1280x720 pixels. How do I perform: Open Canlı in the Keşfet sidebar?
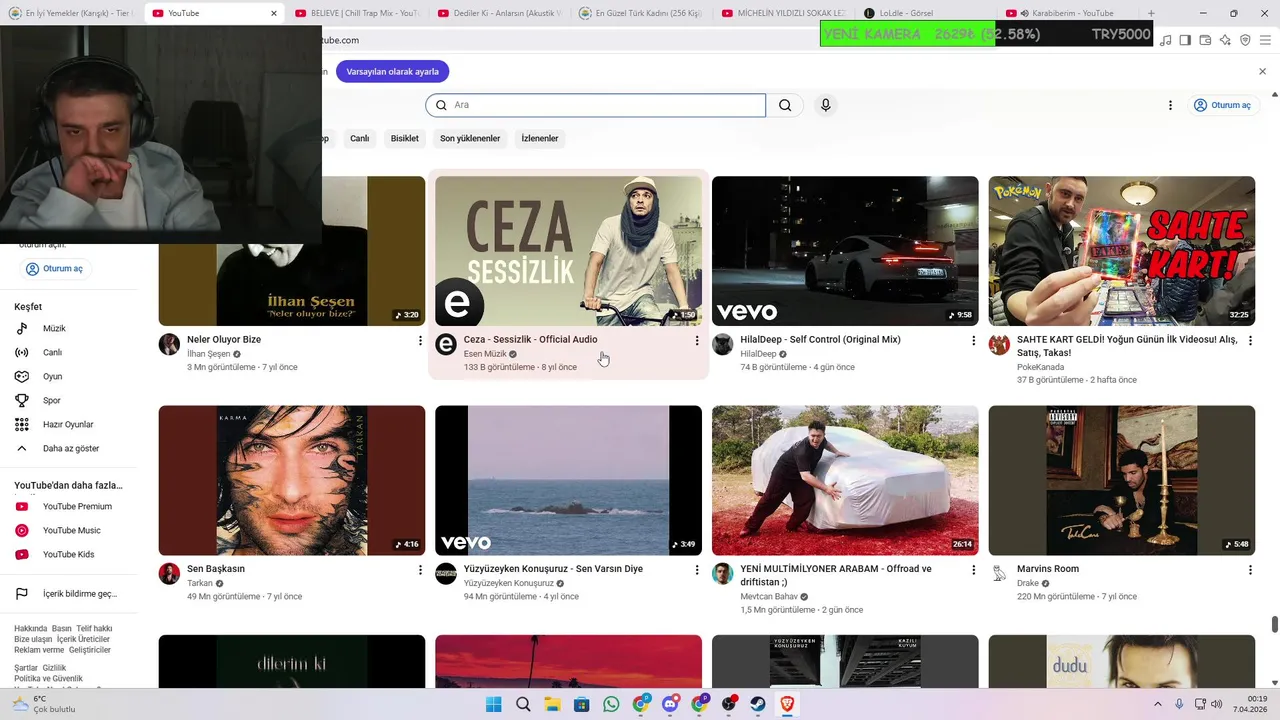click(x=68, y=352)
